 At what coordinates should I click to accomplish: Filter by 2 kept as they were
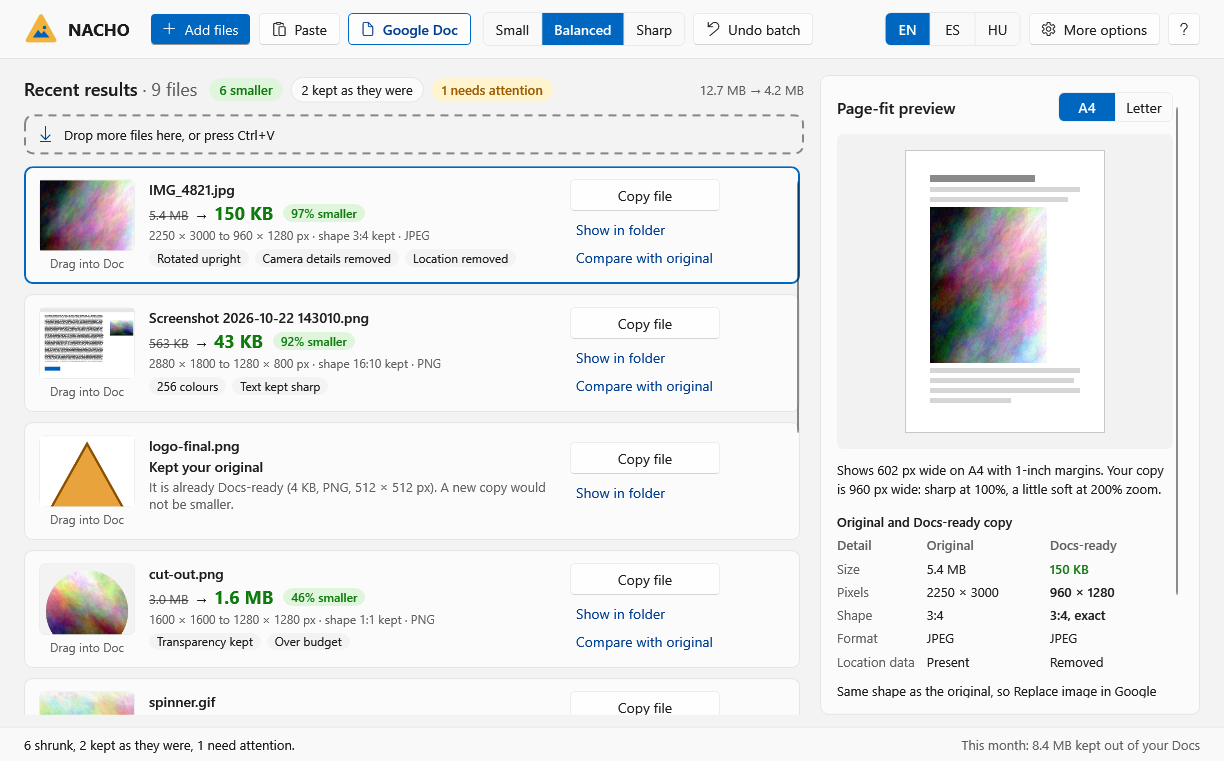pyautogui.click(x=357, y=90)
